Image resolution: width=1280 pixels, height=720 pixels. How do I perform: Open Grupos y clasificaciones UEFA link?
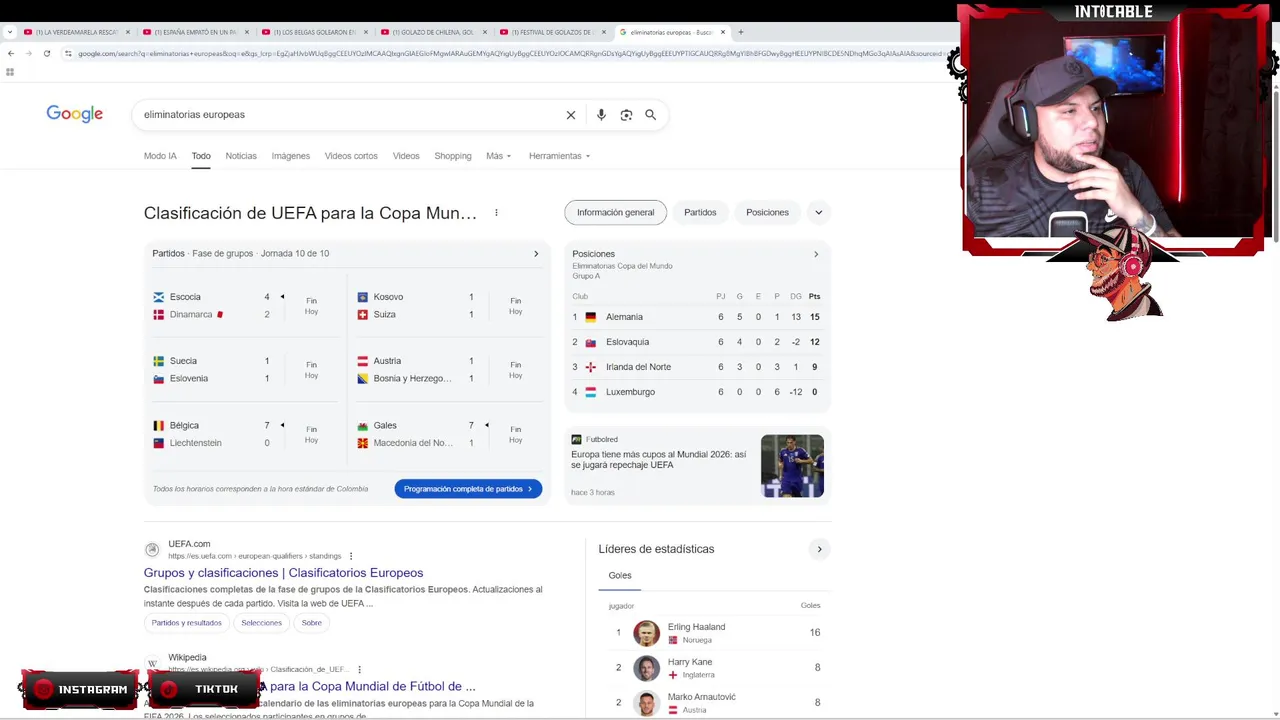(x=283, y=573)
